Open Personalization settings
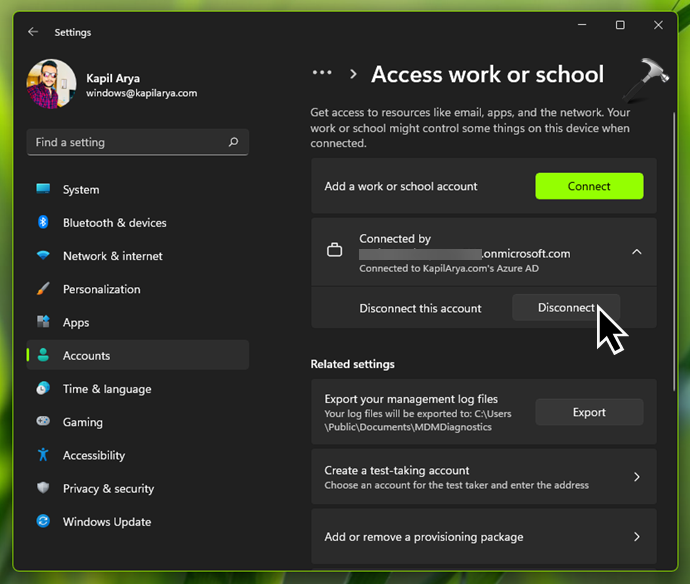This screenshot has width=690, height=584. [x=138, y=289]
